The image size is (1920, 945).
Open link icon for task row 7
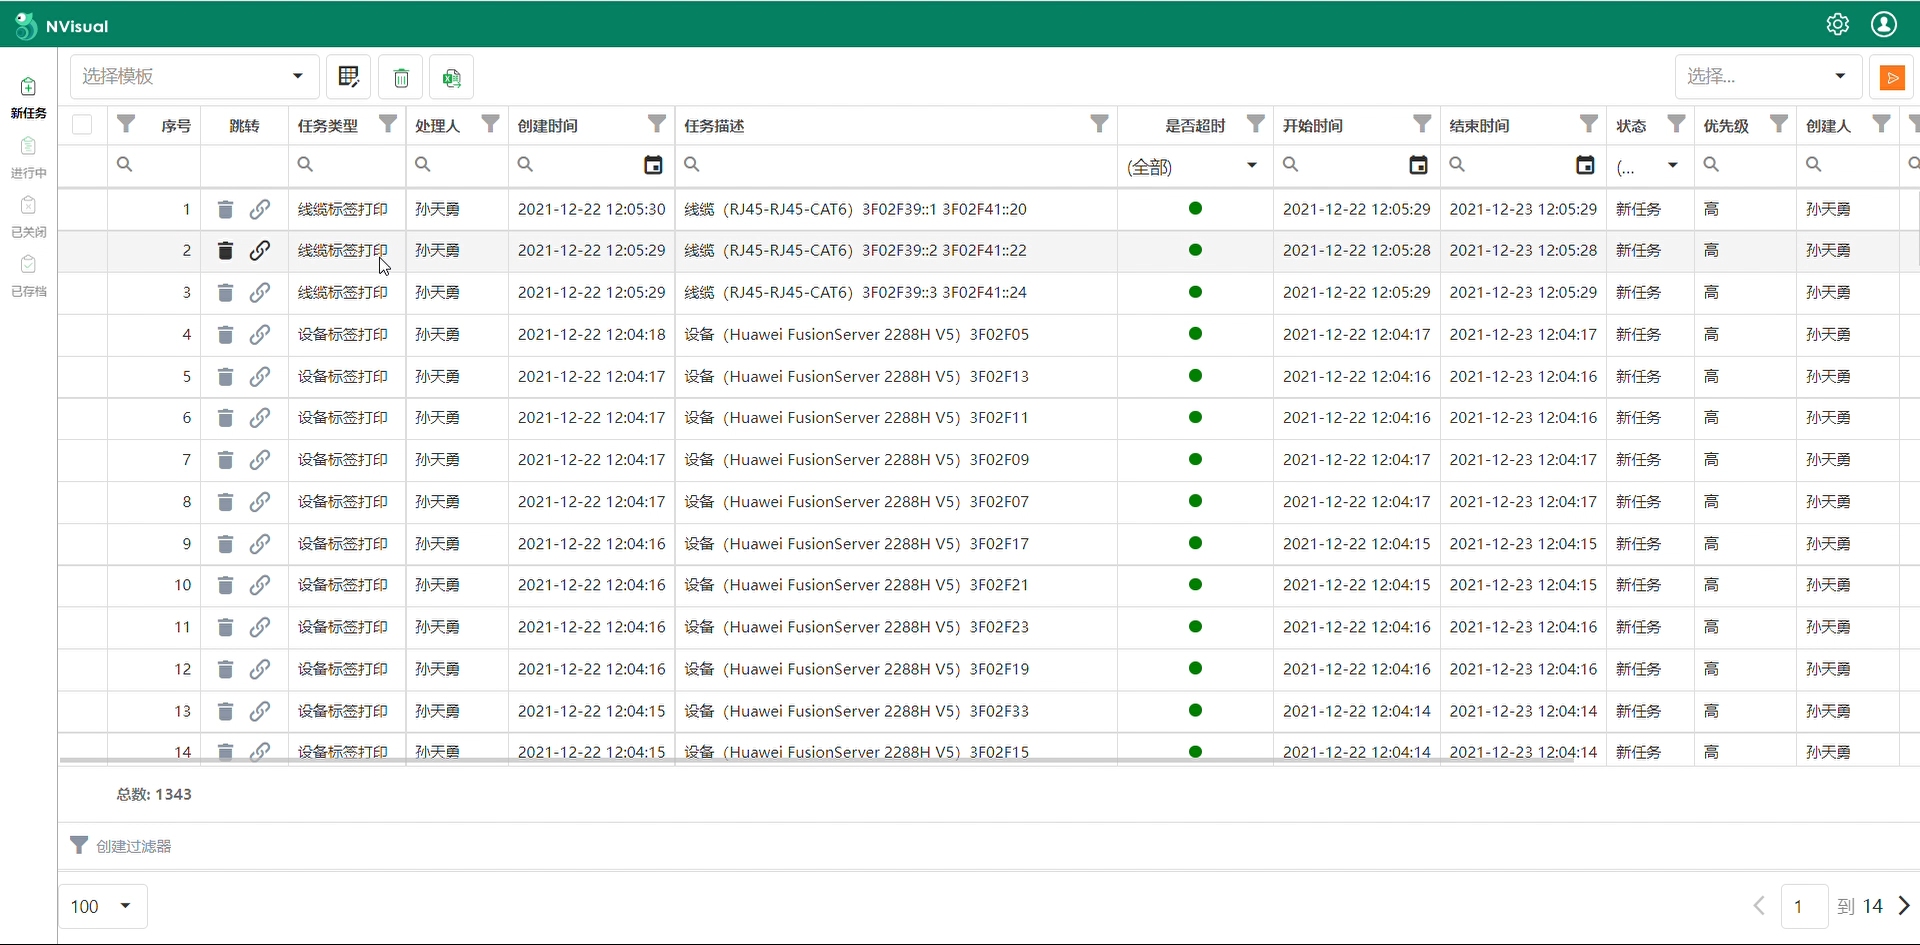[x=260, y=460]
